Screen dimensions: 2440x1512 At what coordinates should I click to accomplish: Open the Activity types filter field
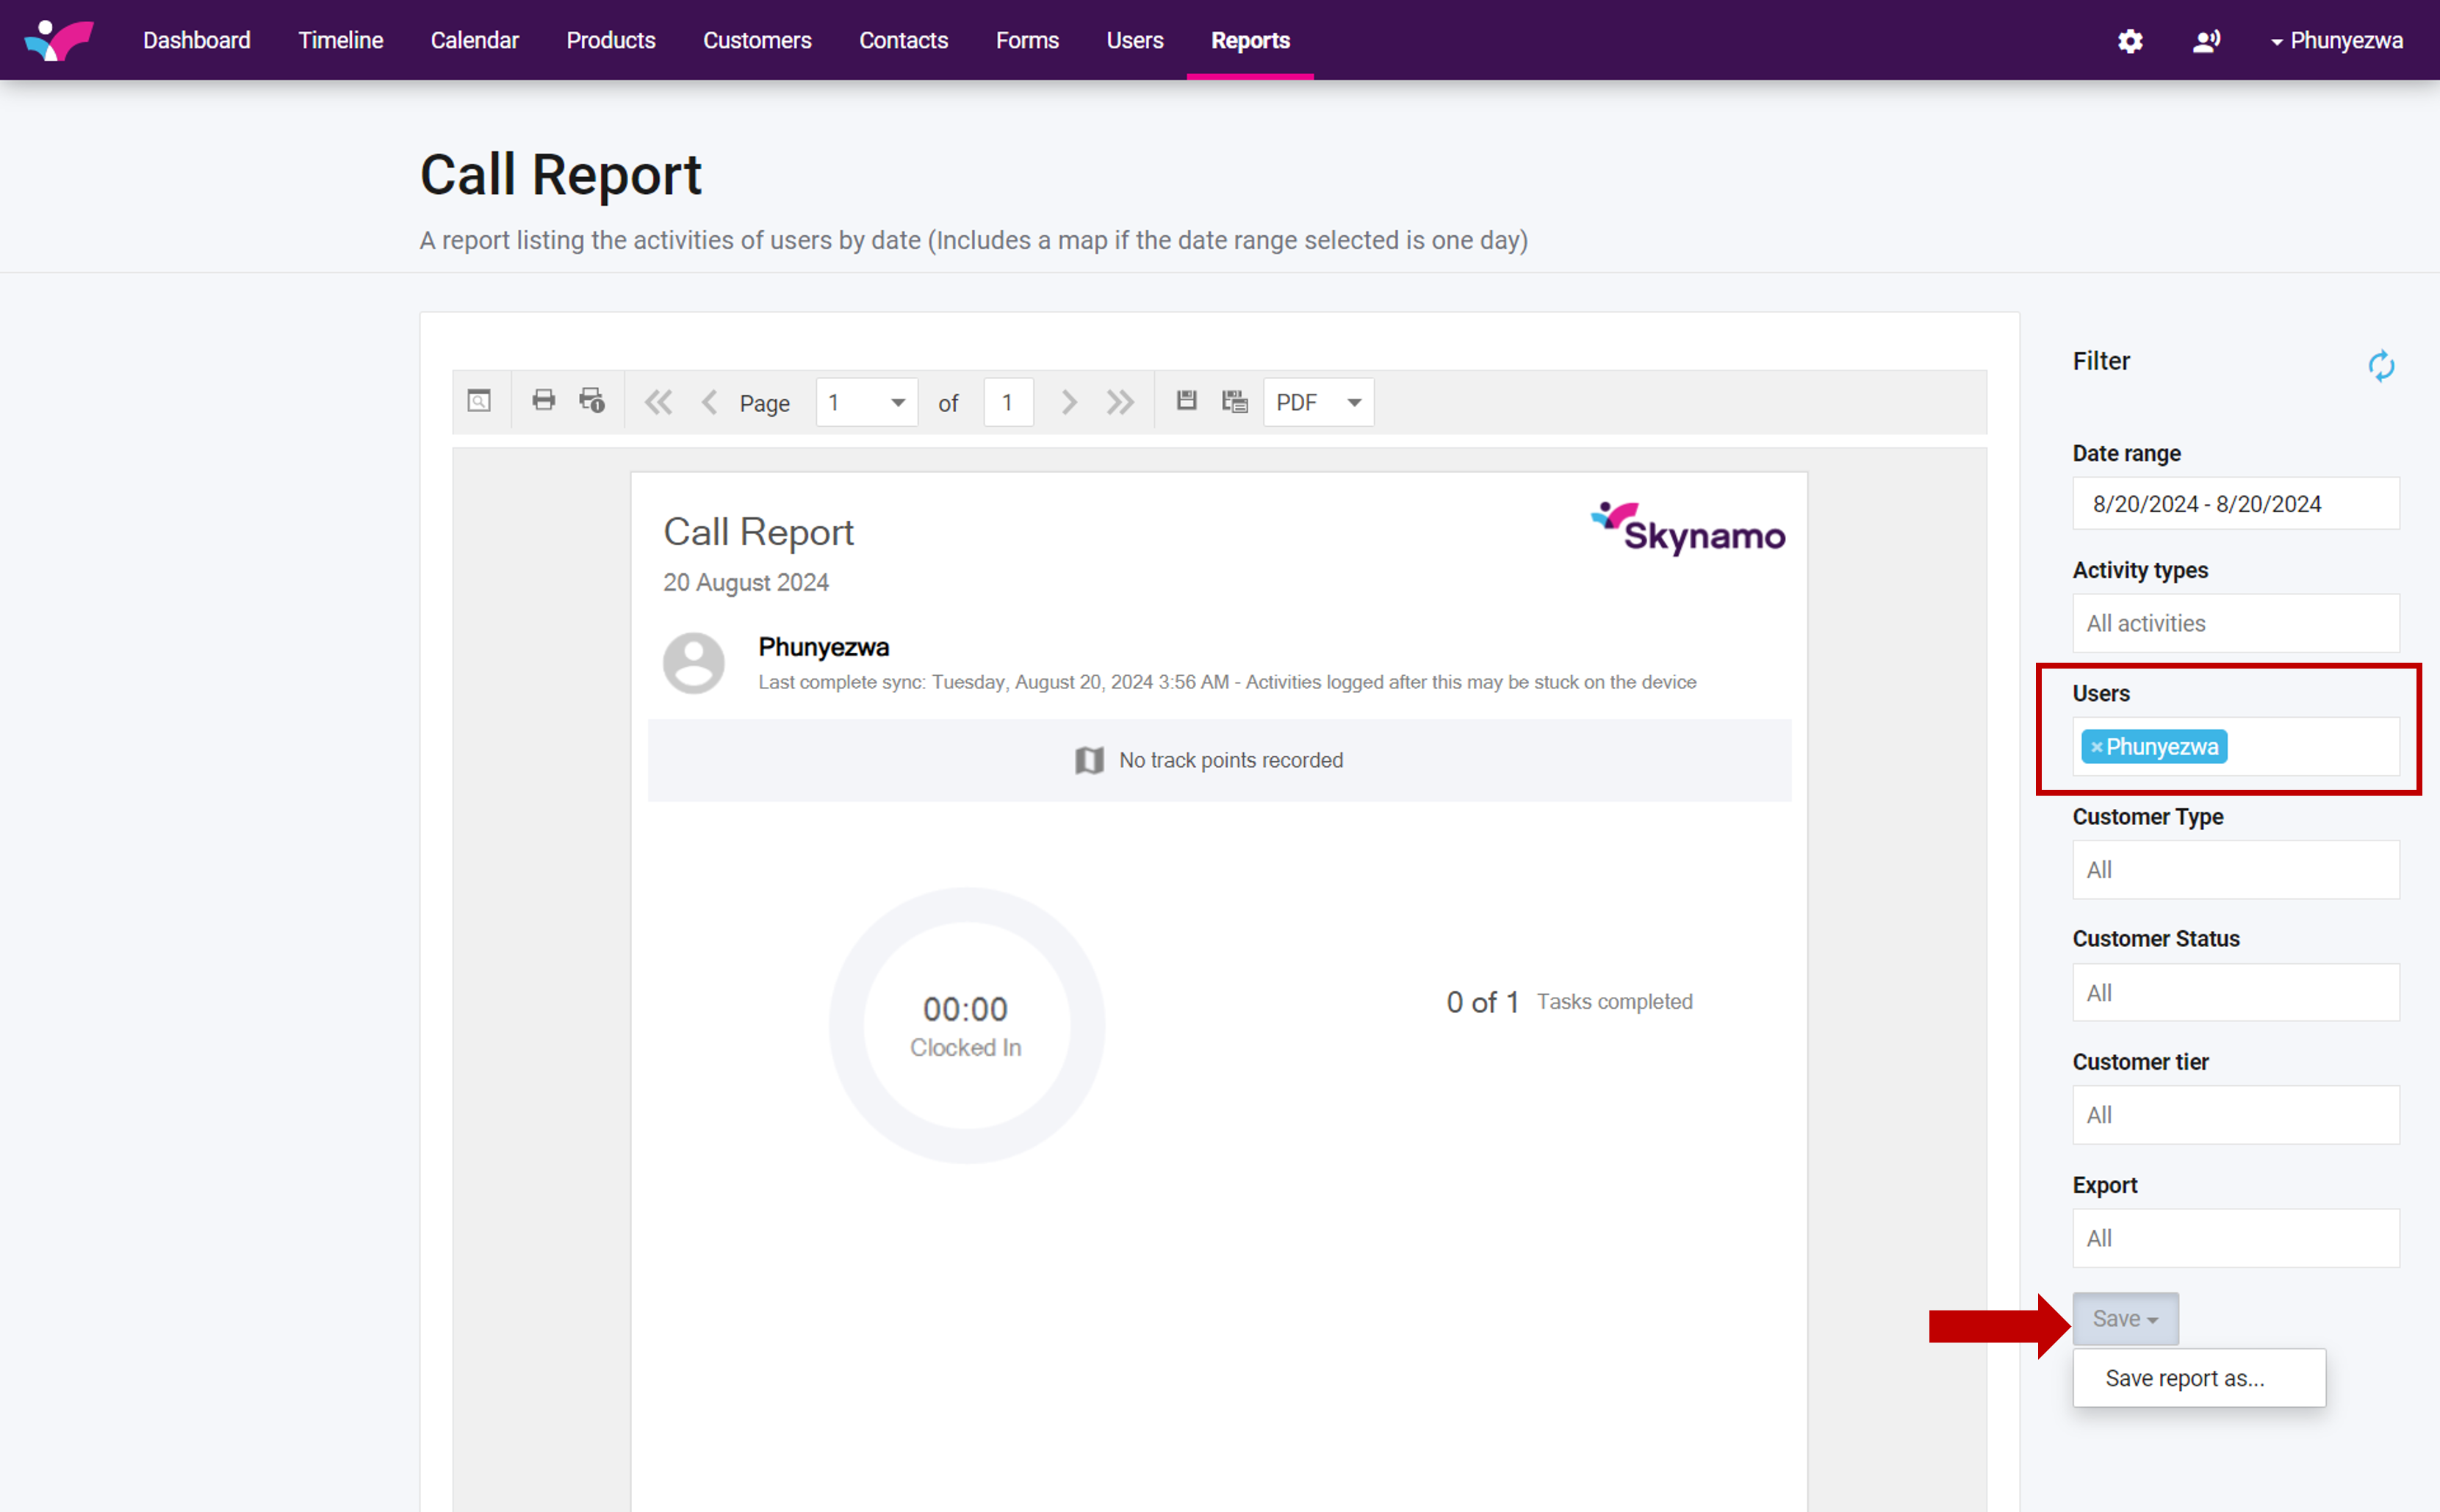[2235, 623]
